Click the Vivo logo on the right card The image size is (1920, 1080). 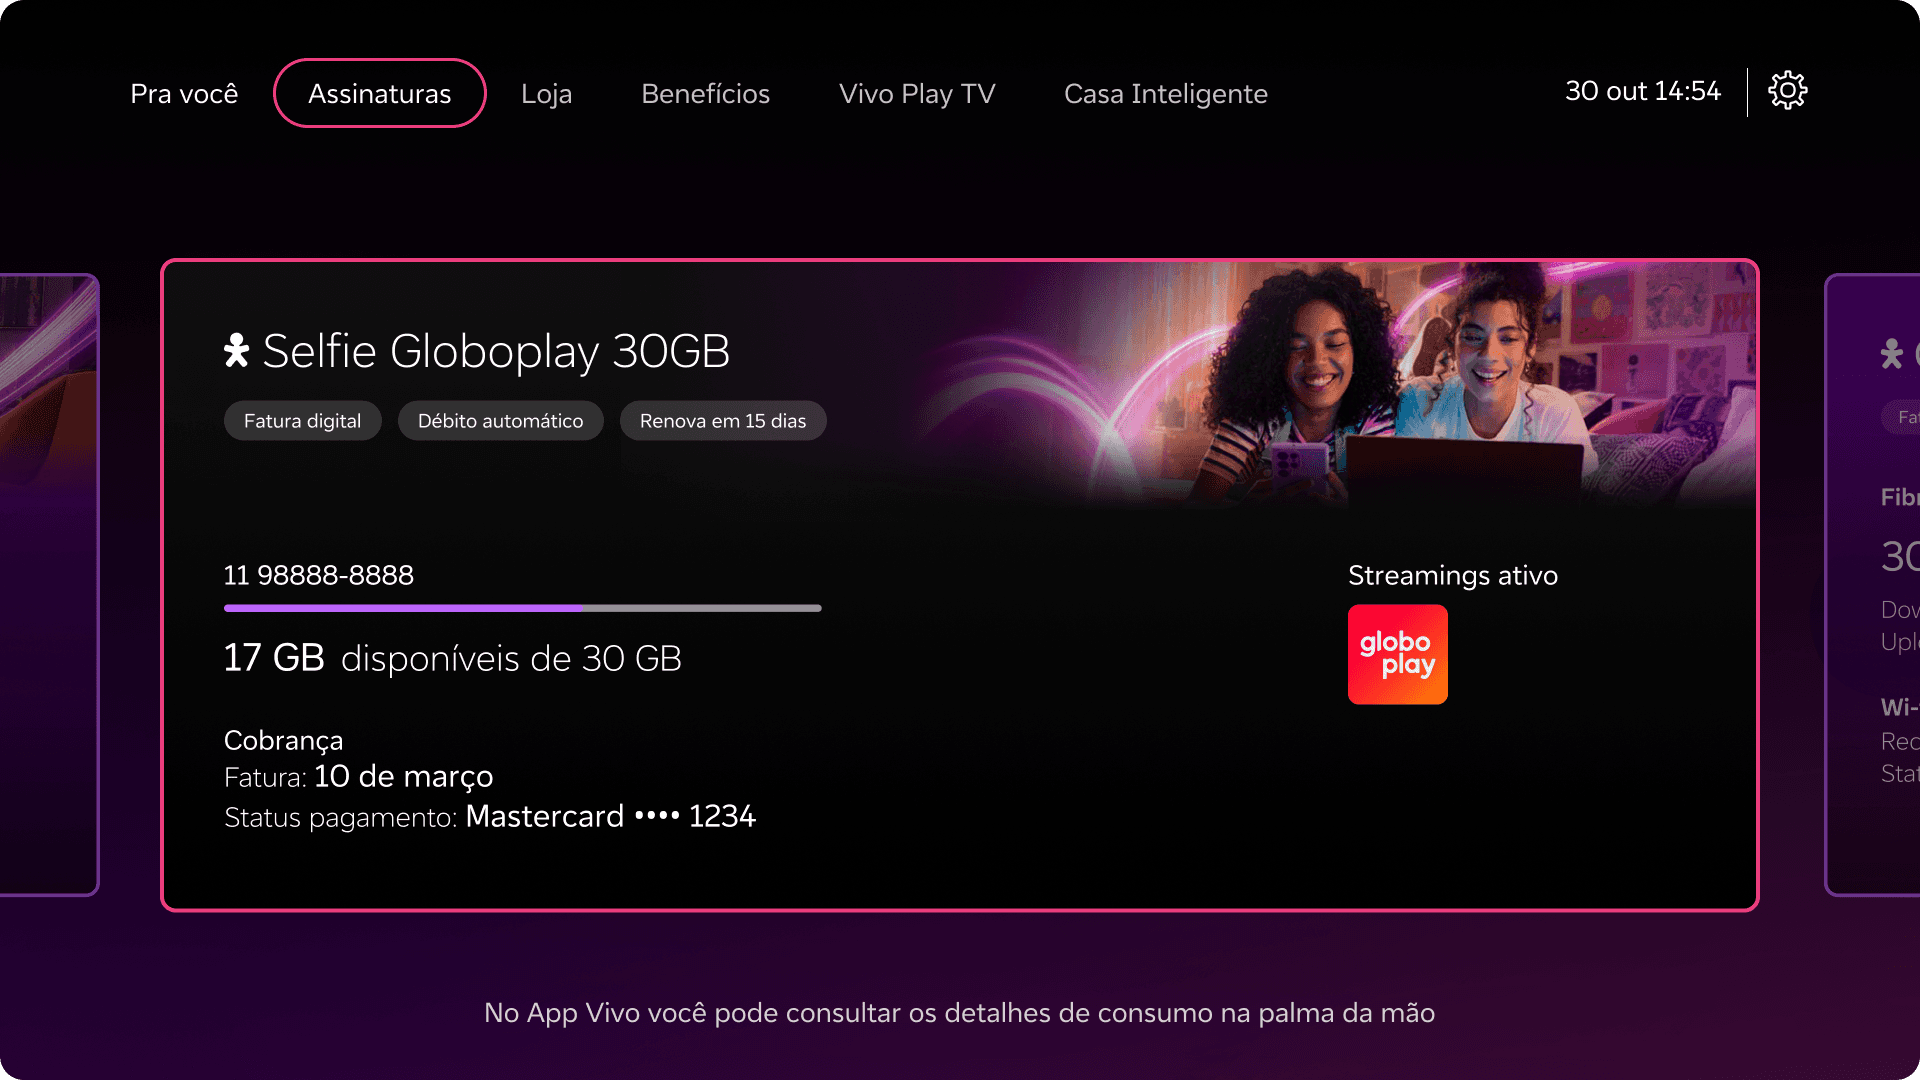pos(1891,353)
